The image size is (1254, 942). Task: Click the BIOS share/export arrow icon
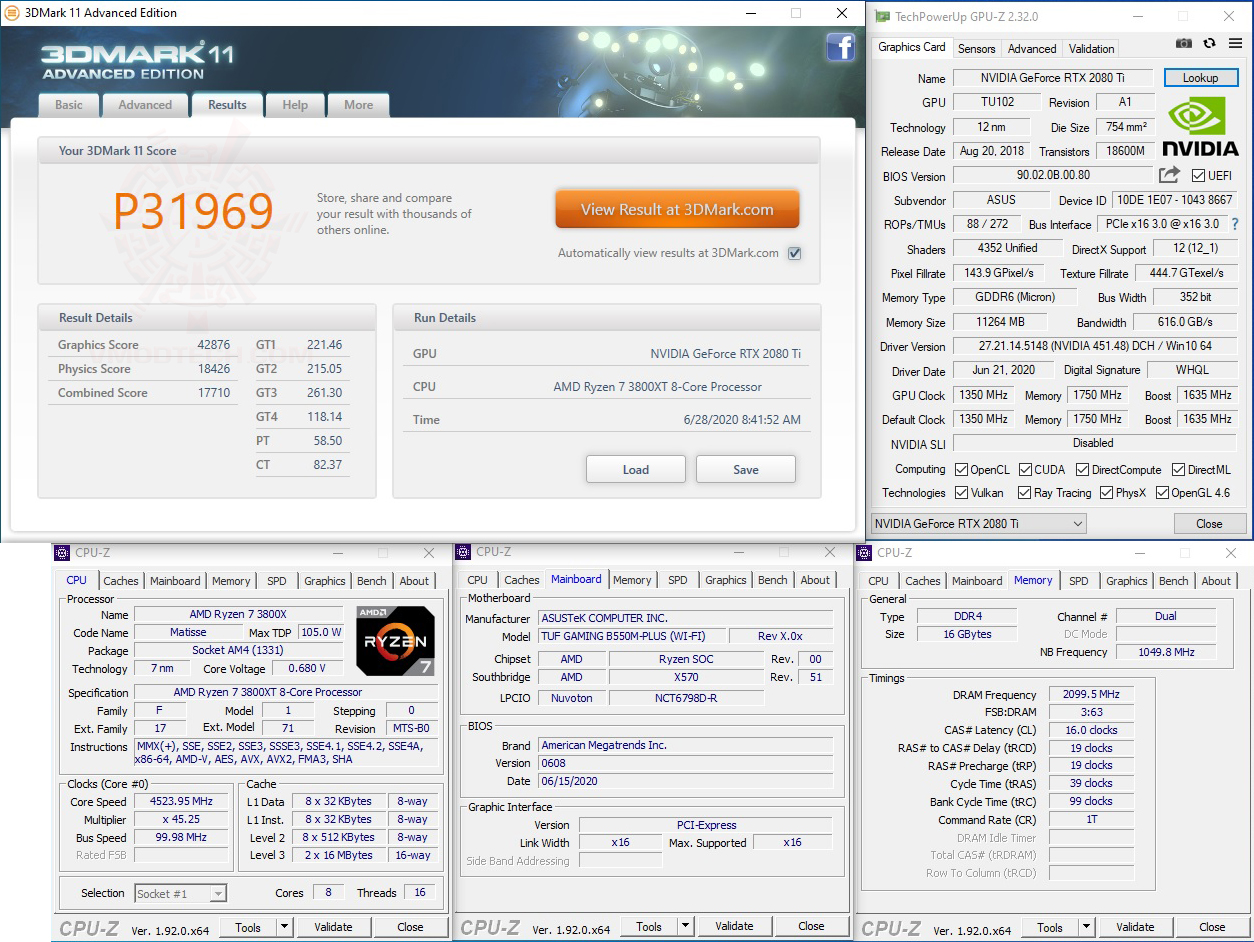coord(1170,175)
